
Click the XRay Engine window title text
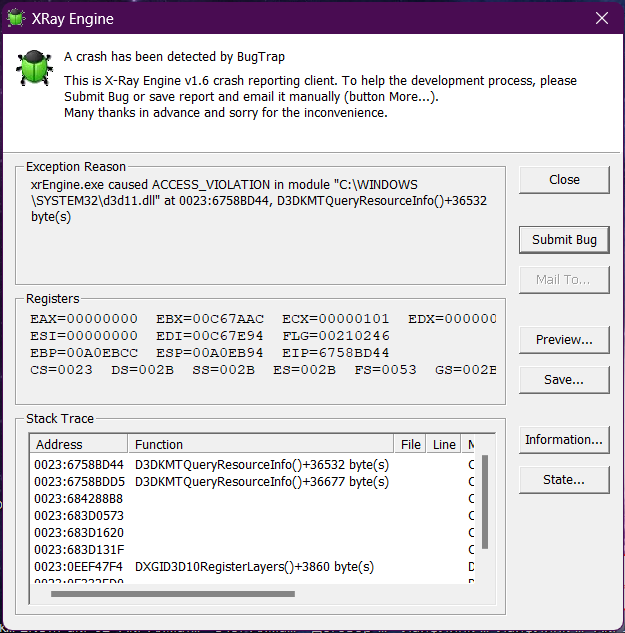click(x=73, y=19)
